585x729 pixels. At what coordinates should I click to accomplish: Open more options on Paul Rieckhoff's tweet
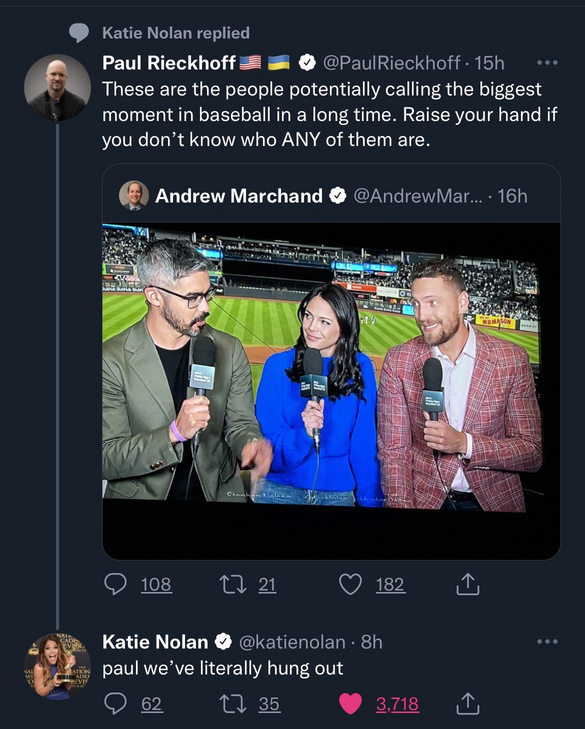[547, 62]
